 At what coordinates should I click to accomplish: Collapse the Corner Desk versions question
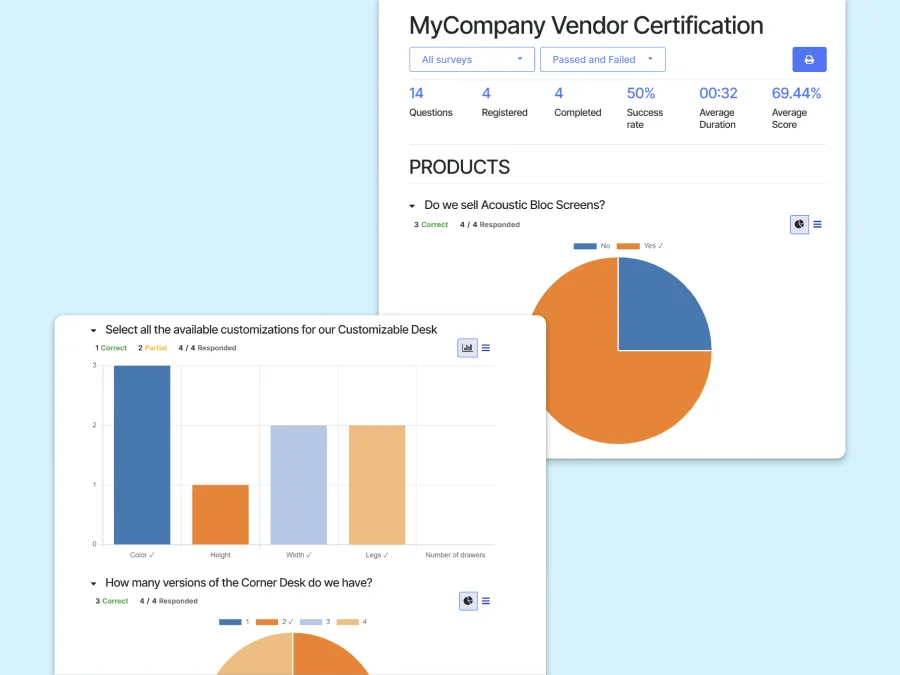pos(93,582)
